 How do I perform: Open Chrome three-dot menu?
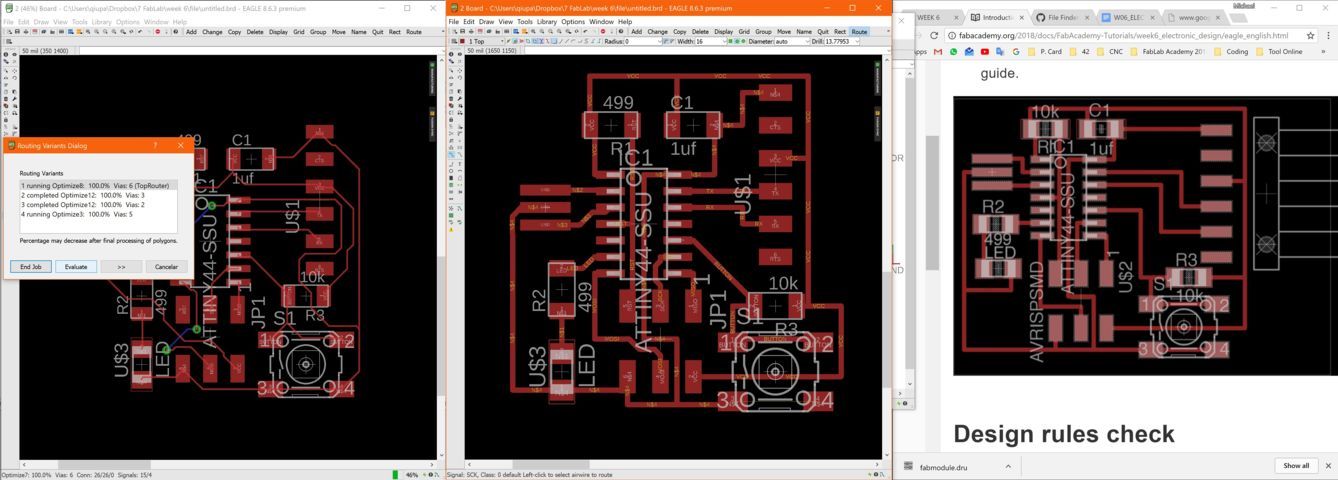(1328, 35)
